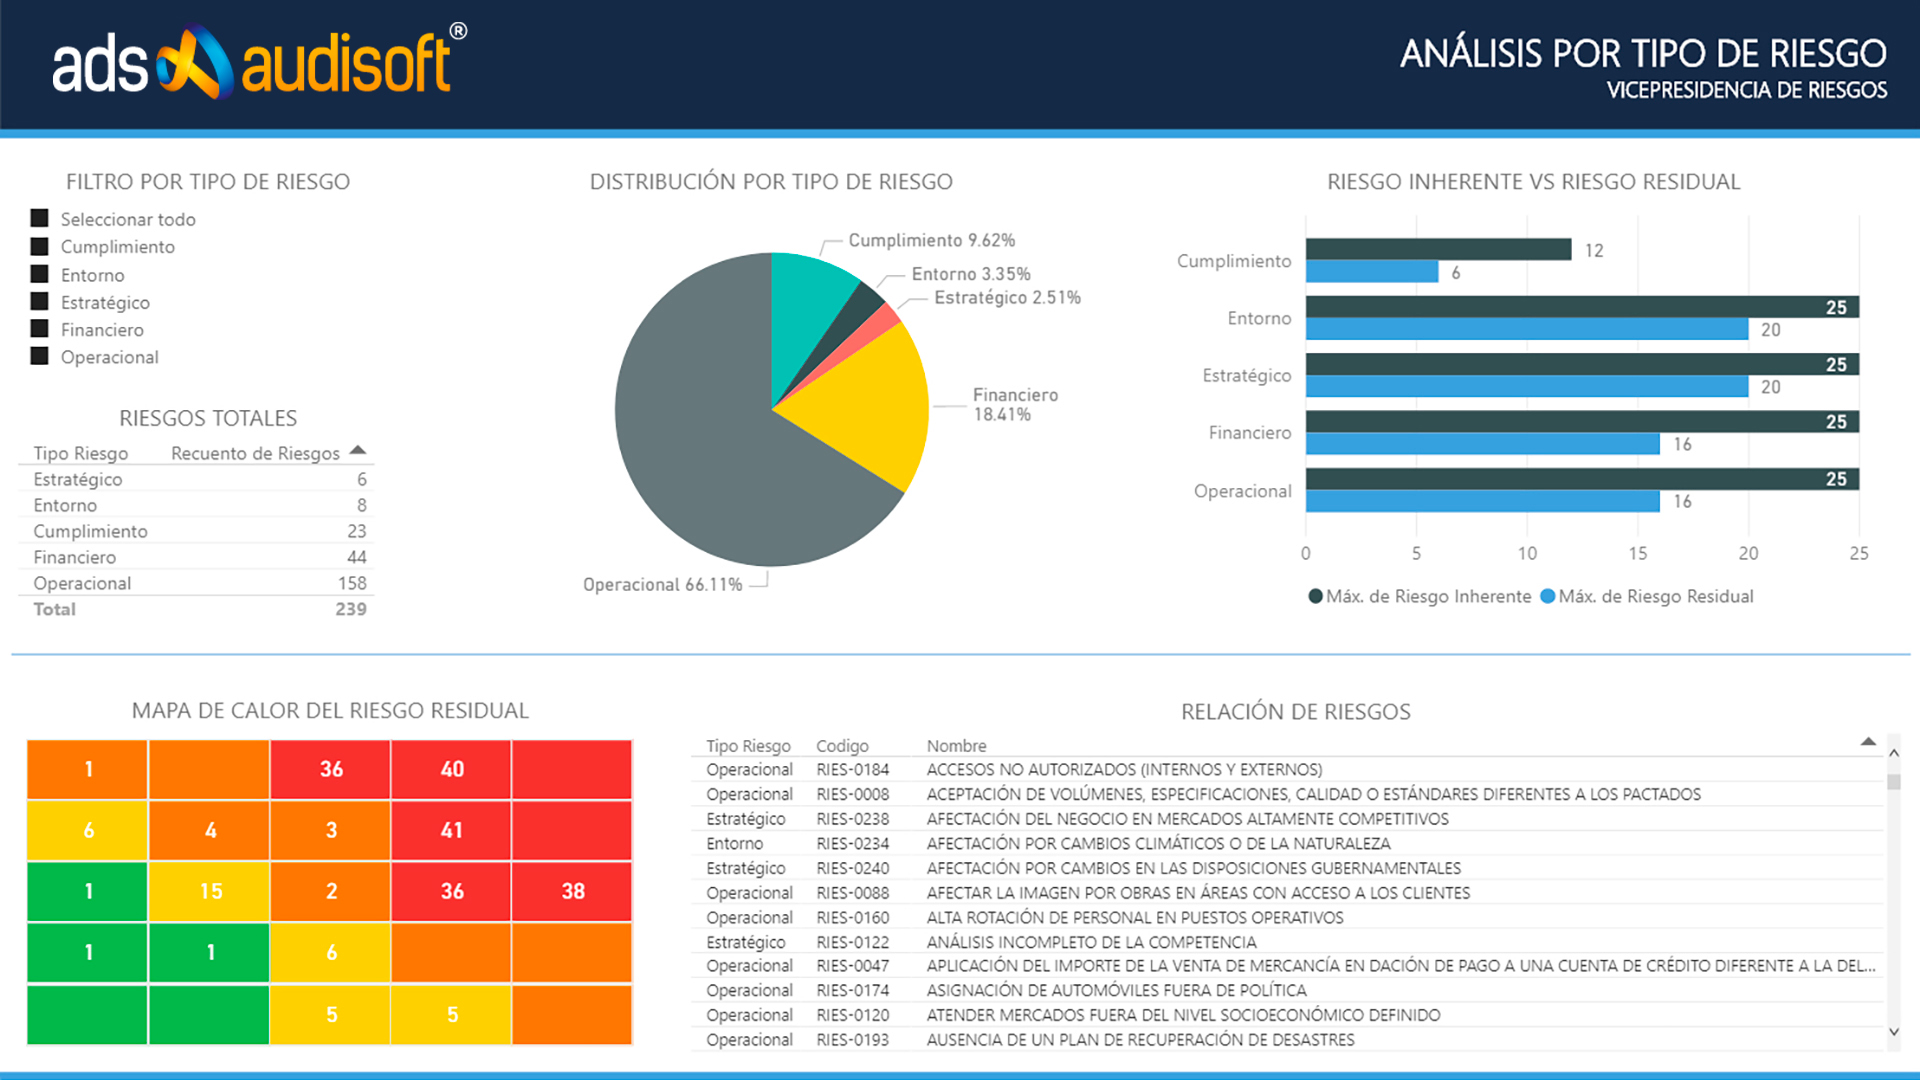Click the Cumplimiento 9.62% label

point(931,240)
